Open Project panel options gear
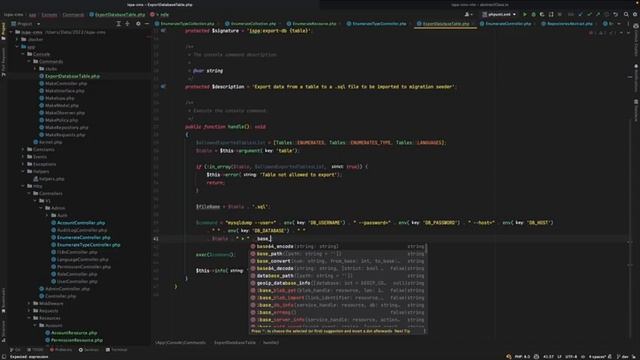This screenshot has height=360, width=640. [x=138, y=24]
